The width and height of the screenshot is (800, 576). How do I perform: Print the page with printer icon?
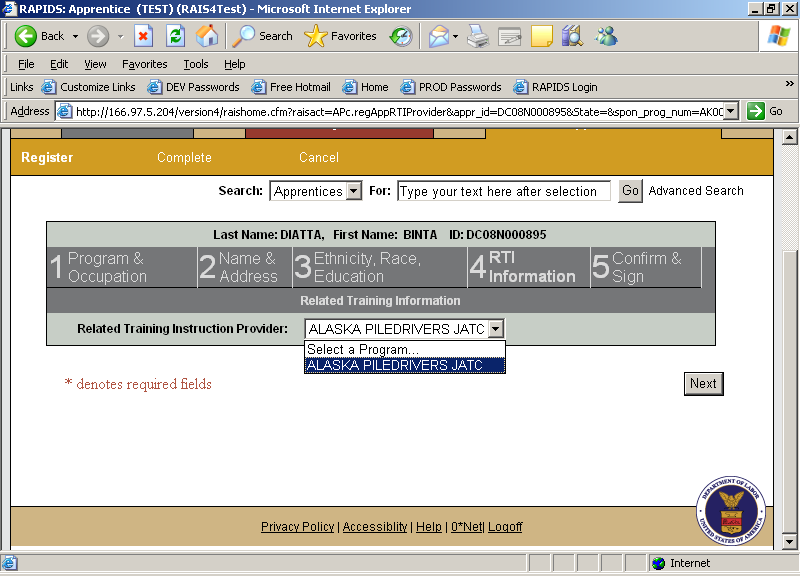(478, 36)
